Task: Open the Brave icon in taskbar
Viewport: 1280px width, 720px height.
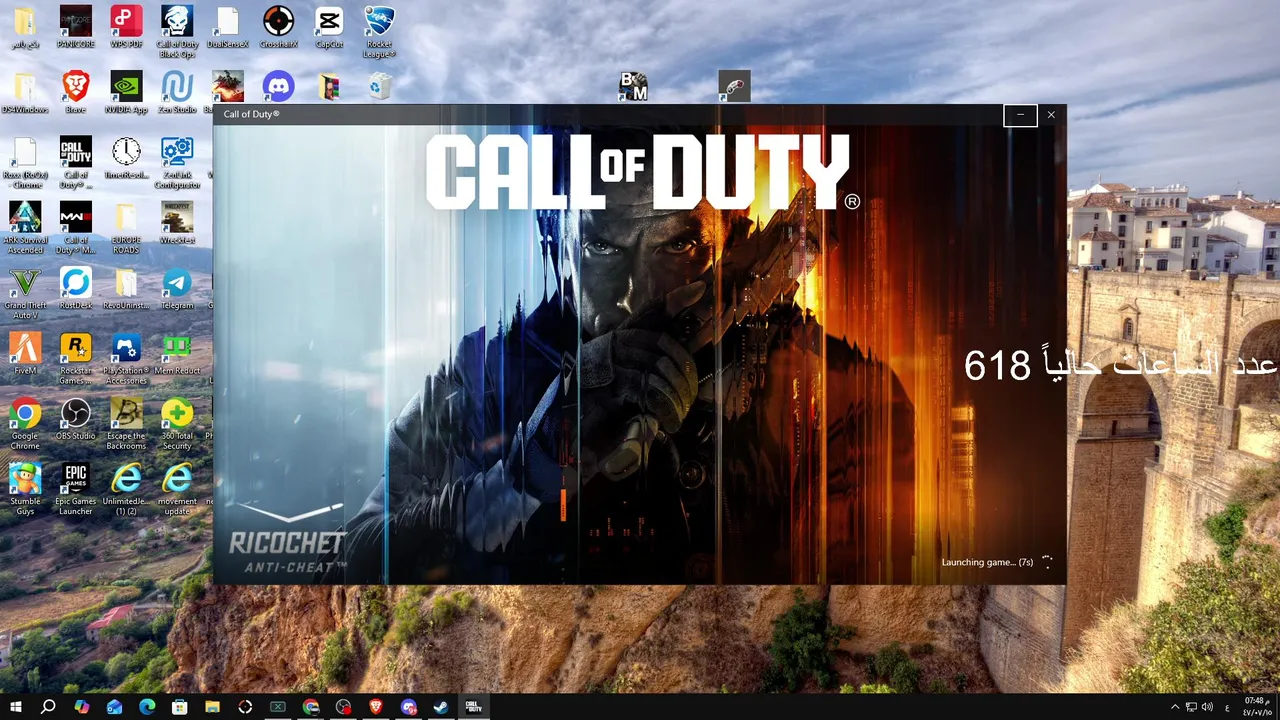Action: [376, 706]
